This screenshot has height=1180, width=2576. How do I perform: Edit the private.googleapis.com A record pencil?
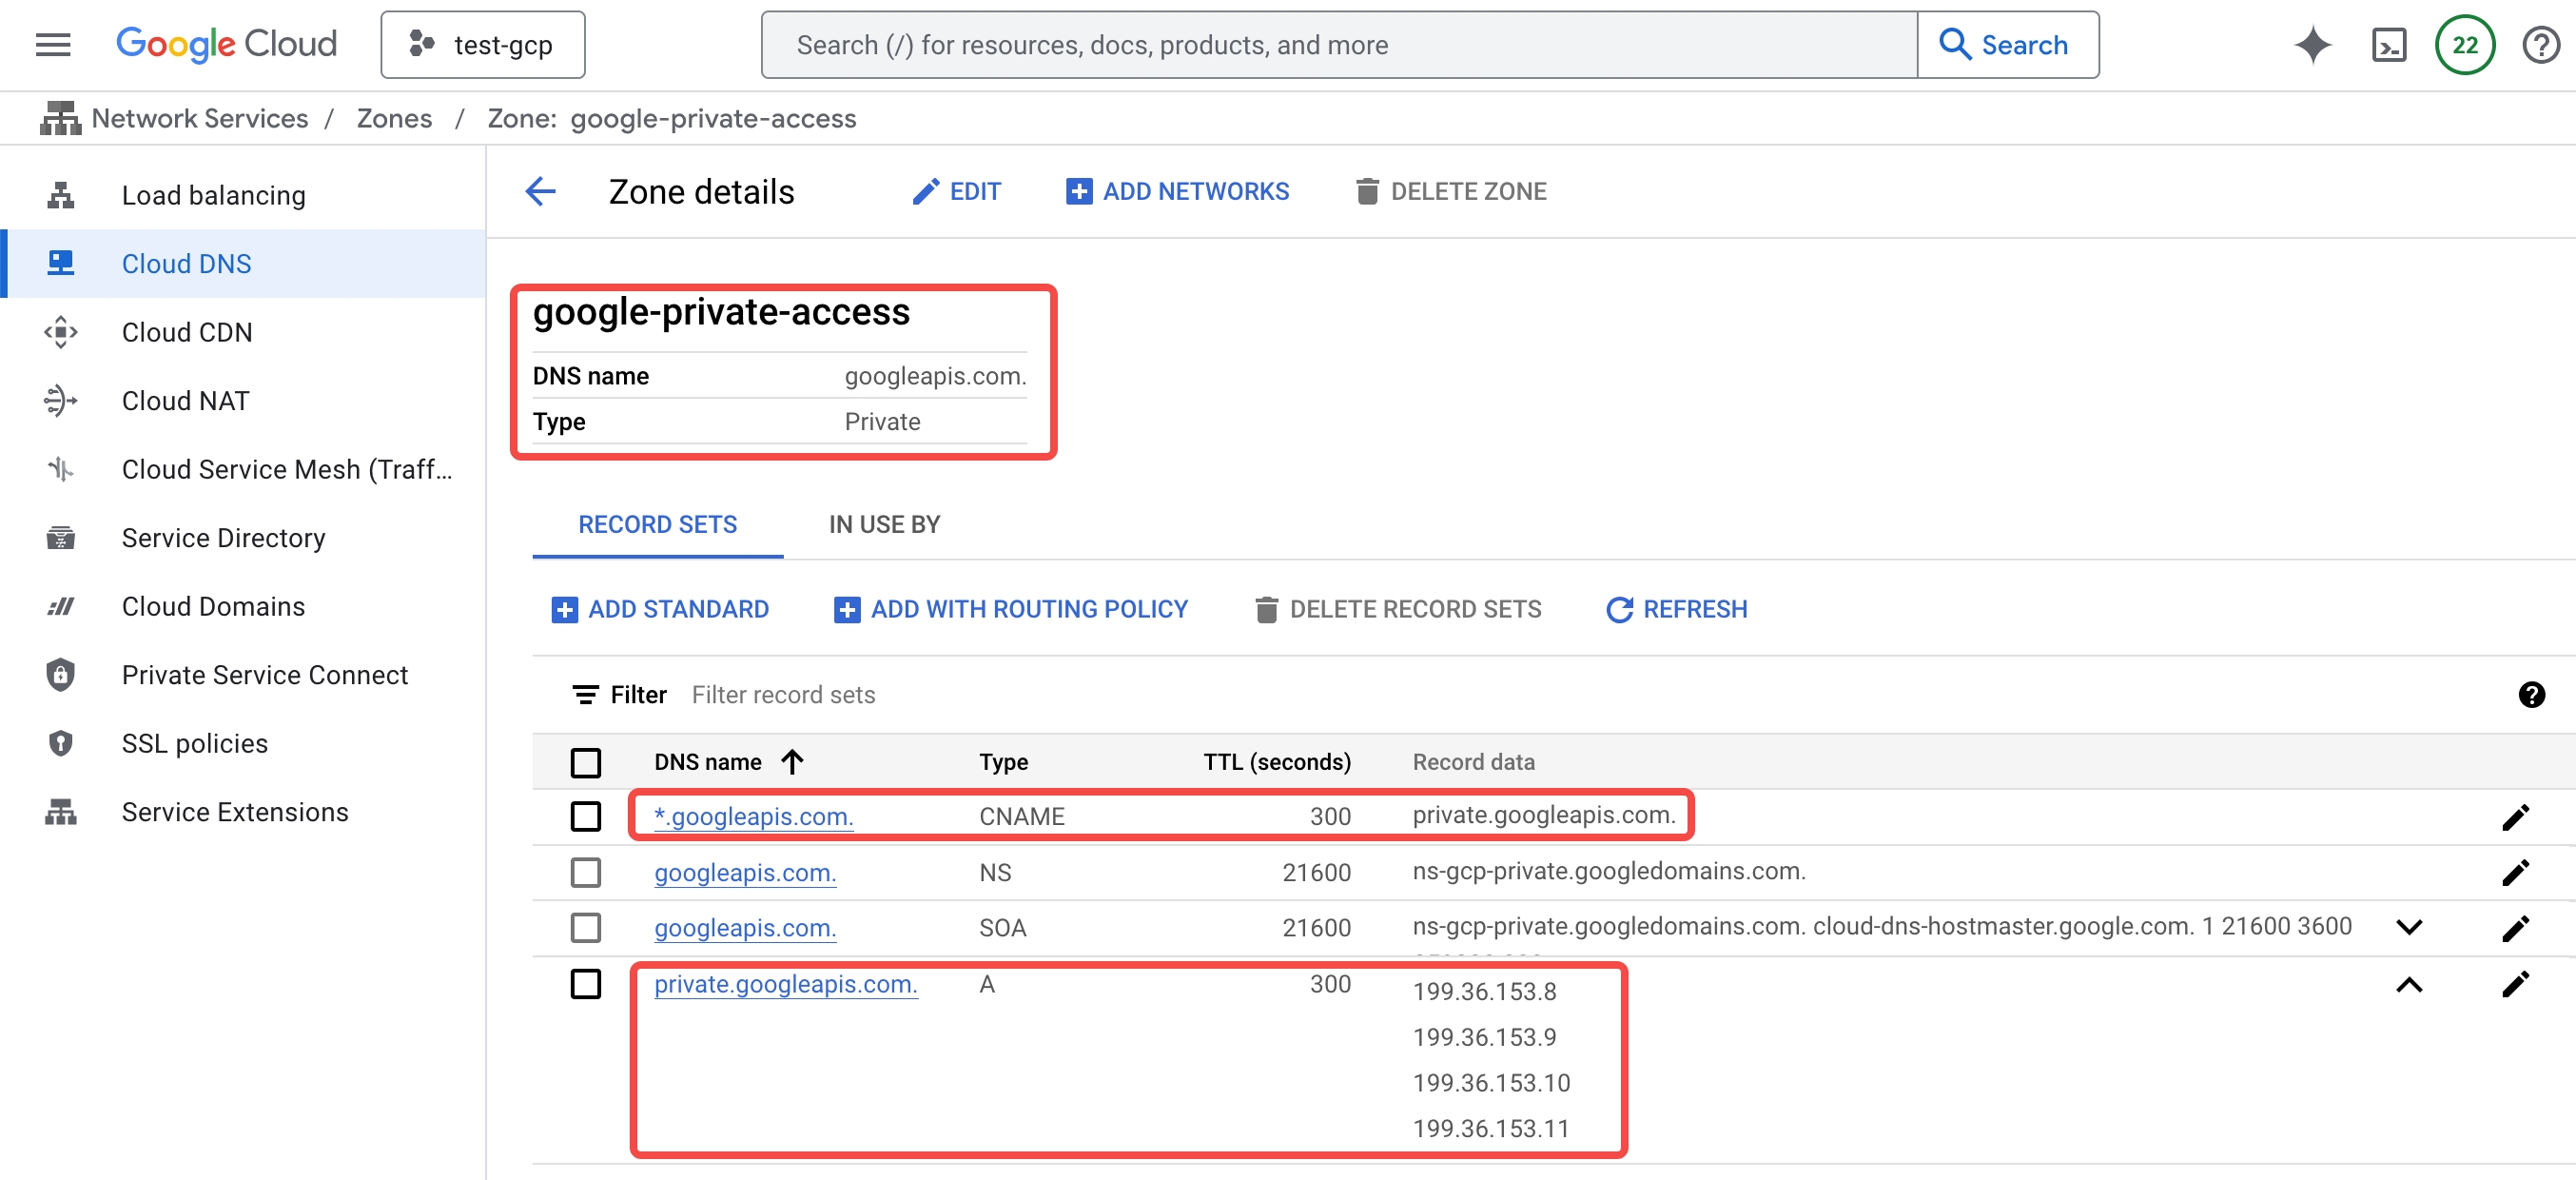point(2515,984)
